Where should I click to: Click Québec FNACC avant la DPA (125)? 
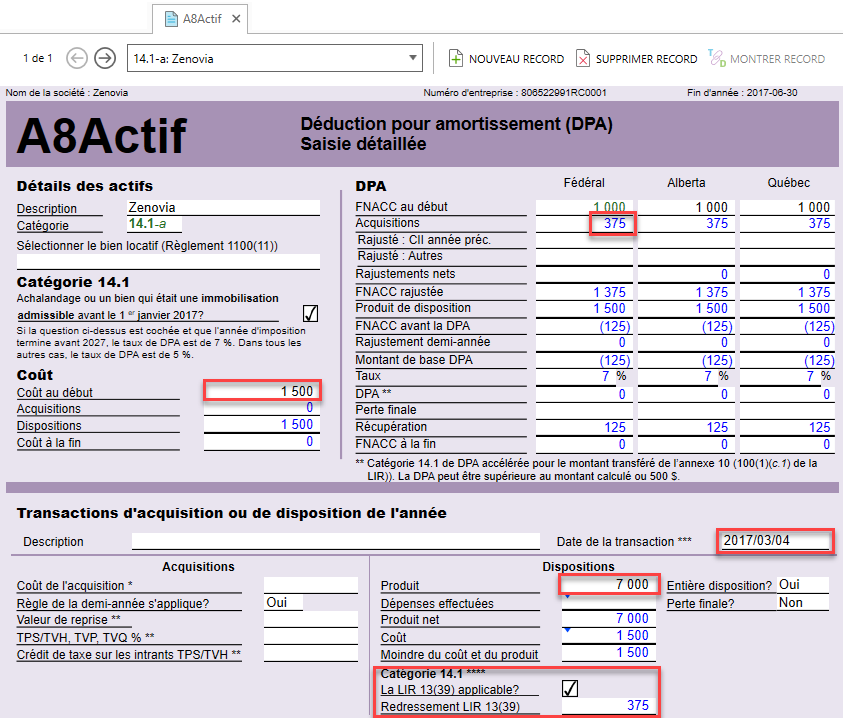(x=788, y=326)
